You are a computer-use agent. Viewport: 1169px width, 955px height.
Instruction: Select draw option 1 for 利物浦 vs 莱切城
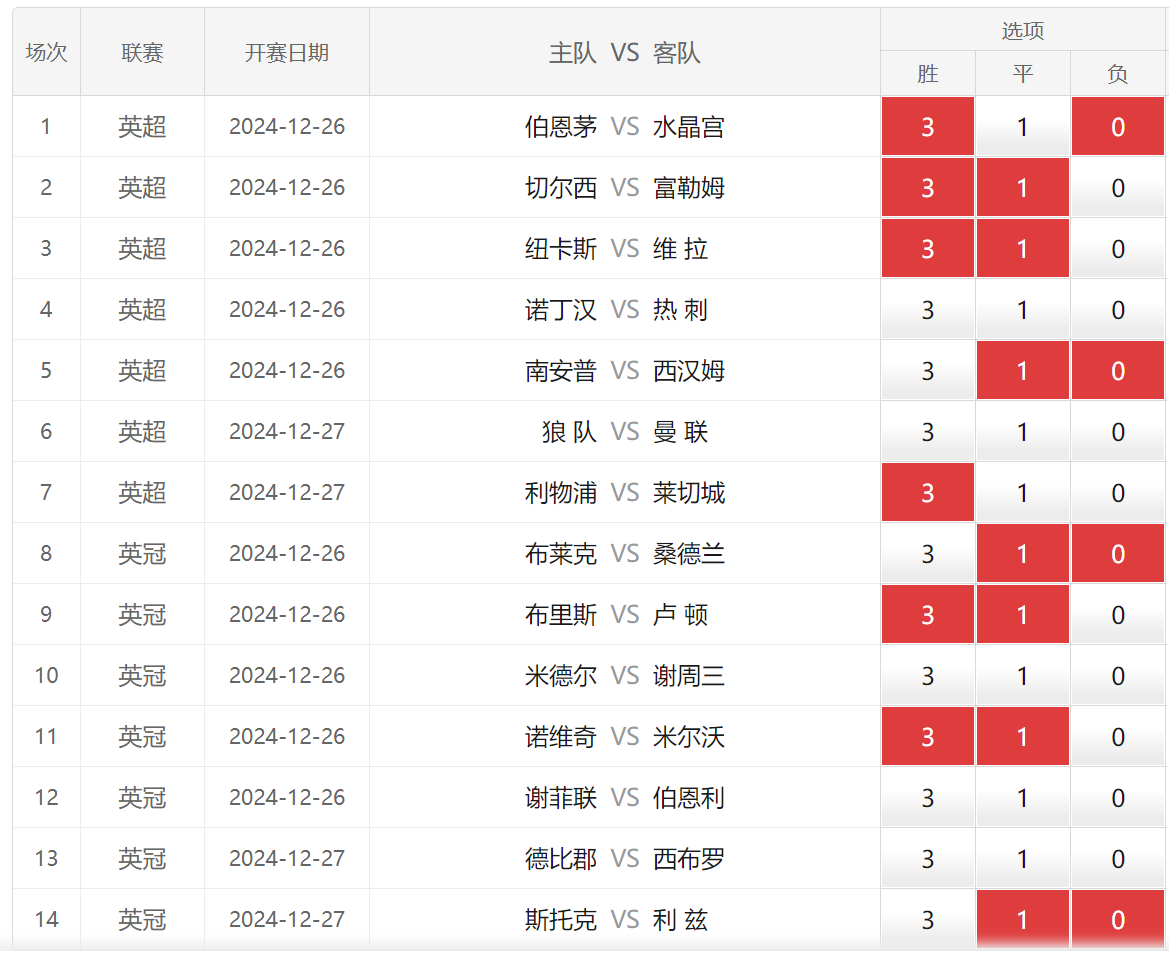1023,492
